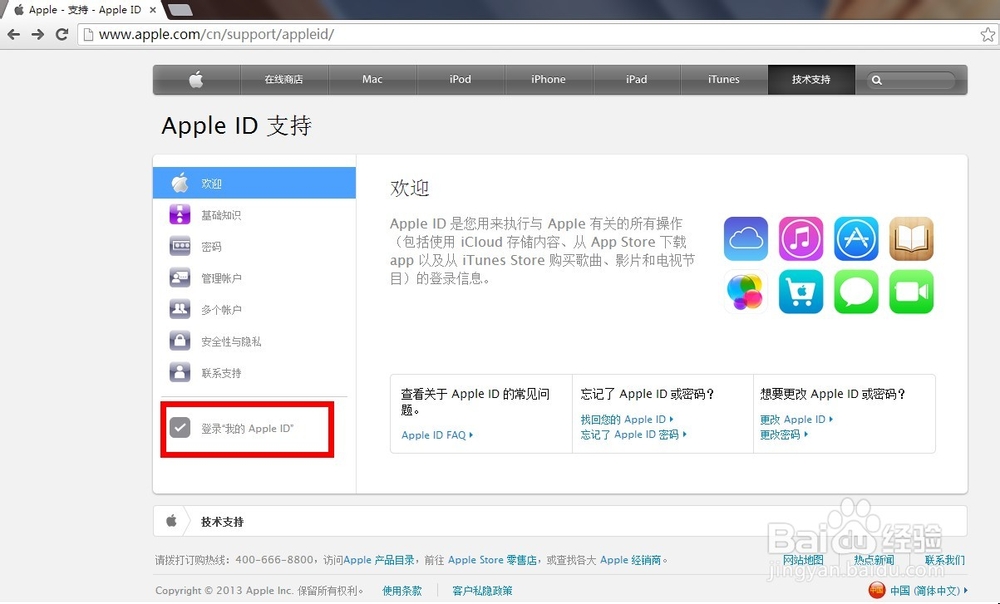
Task: Click 更改 Apple ID link
Action: tap(797, 419)
